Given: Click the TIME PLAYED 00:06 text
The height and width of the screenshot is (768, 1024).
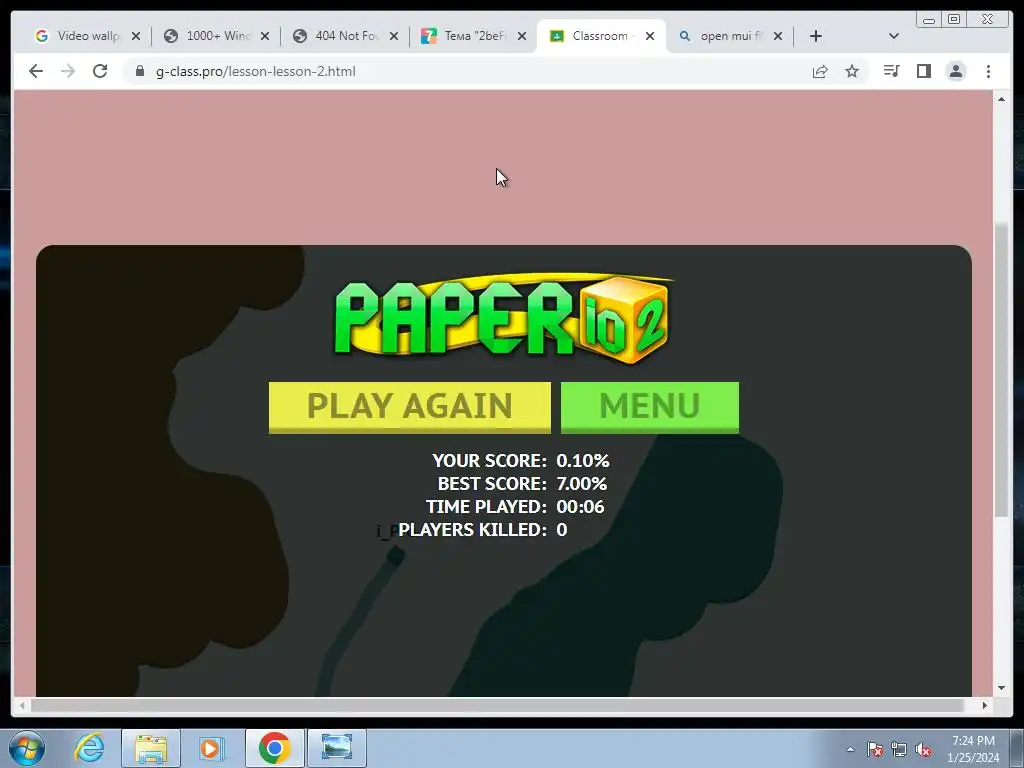Looking at the screenshot, I should (515, 507).
